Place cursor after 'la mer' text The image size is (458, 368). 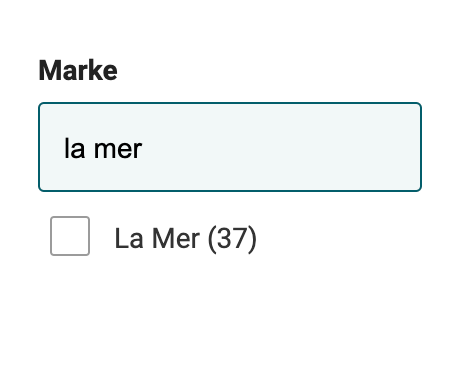point(143,149)
